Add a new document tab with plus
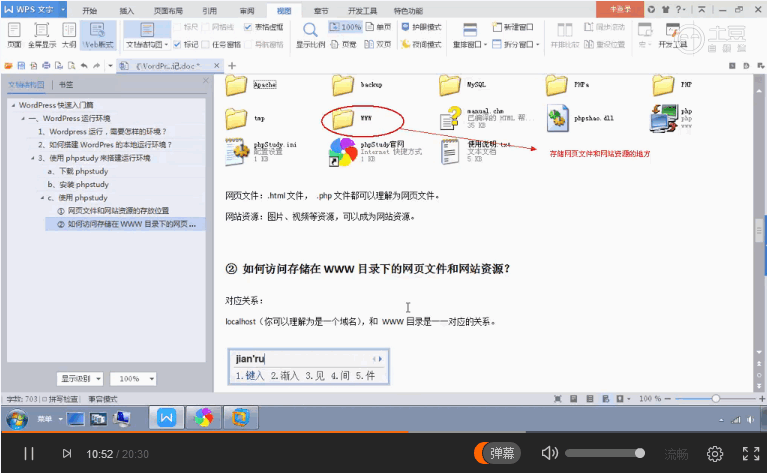767x473 pixels. tap(232, 66)
